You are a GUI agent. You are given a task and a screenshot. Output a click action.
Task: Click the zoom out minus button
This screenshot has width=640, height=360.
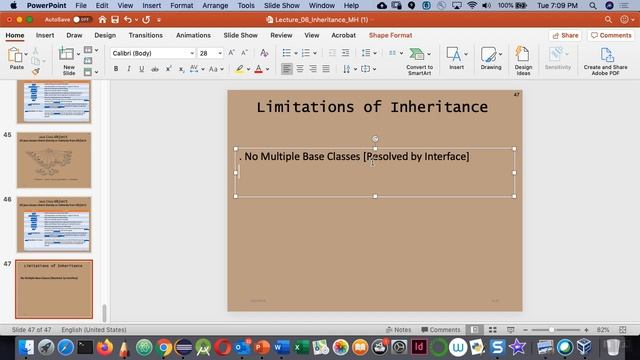click(x=526, y=330)
